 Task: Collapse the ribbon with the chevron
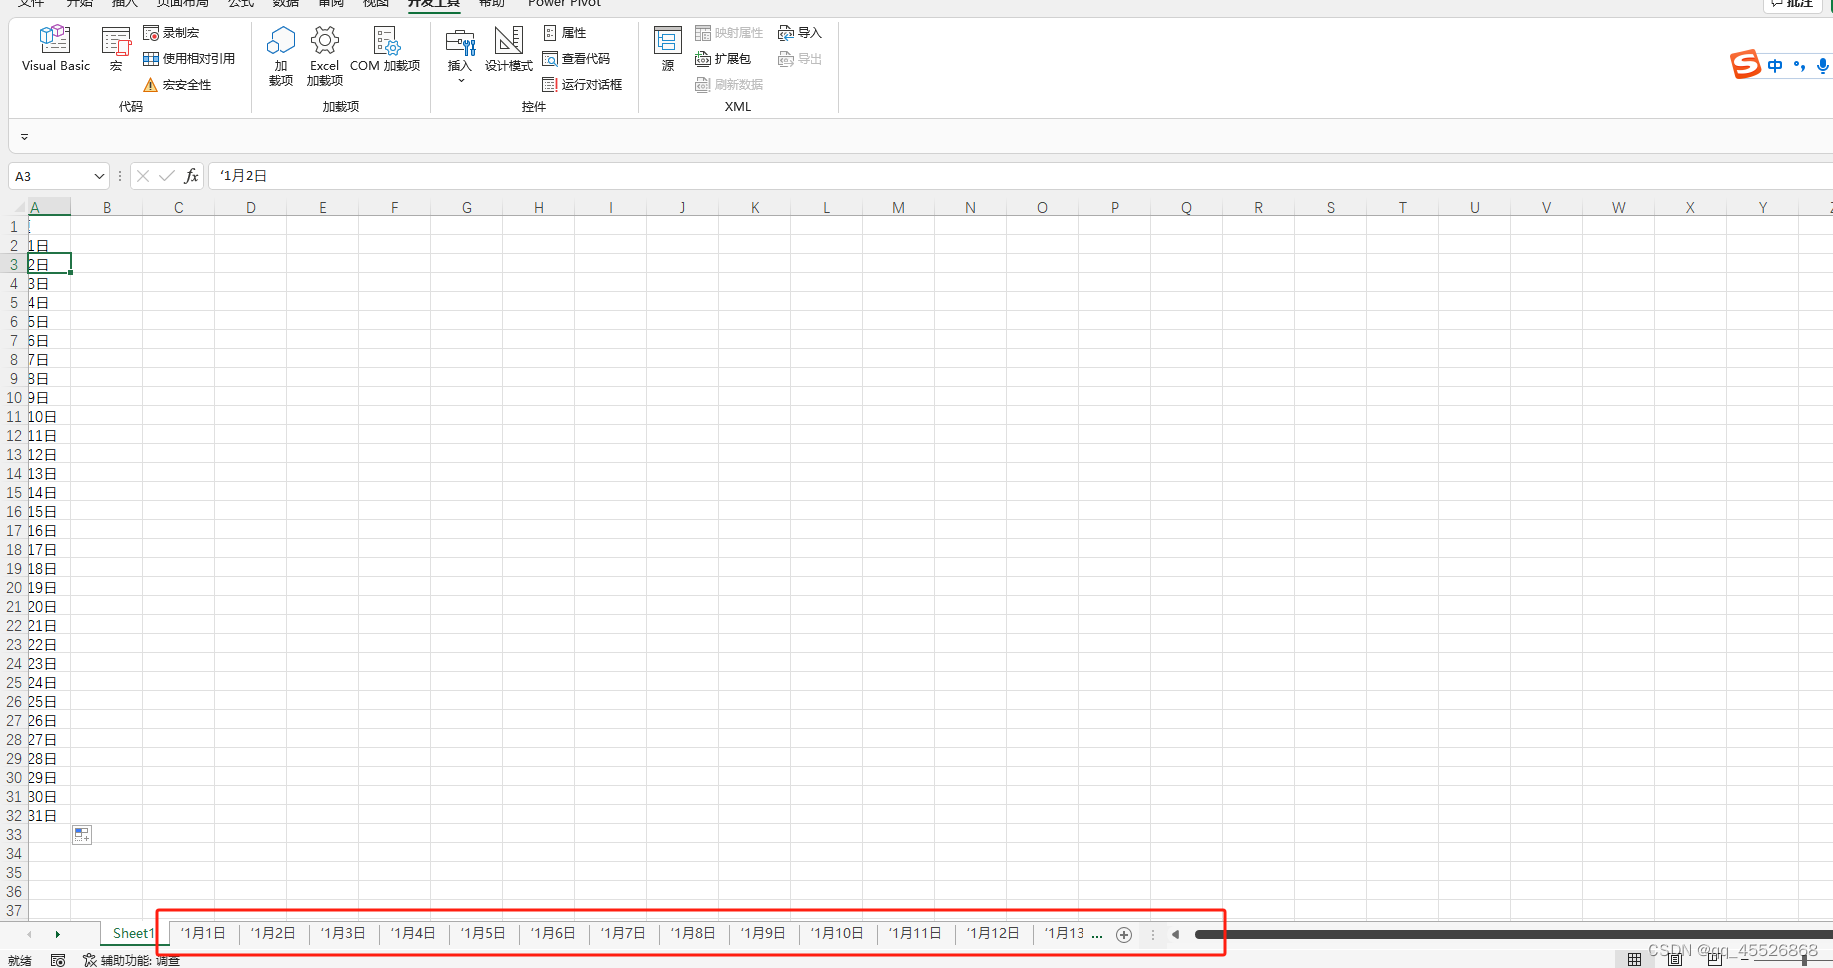pyautogui.click(x=24, y=137)
